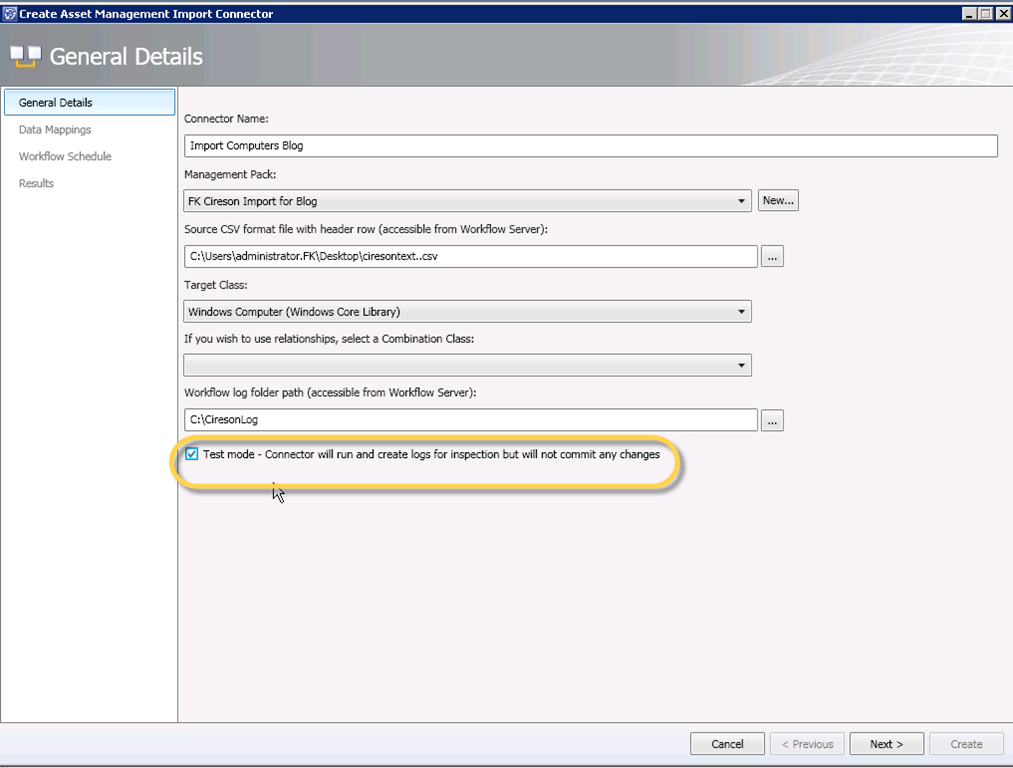Click the General Details header icon
Screen dimensions: 1013x768
coord(25,56)
